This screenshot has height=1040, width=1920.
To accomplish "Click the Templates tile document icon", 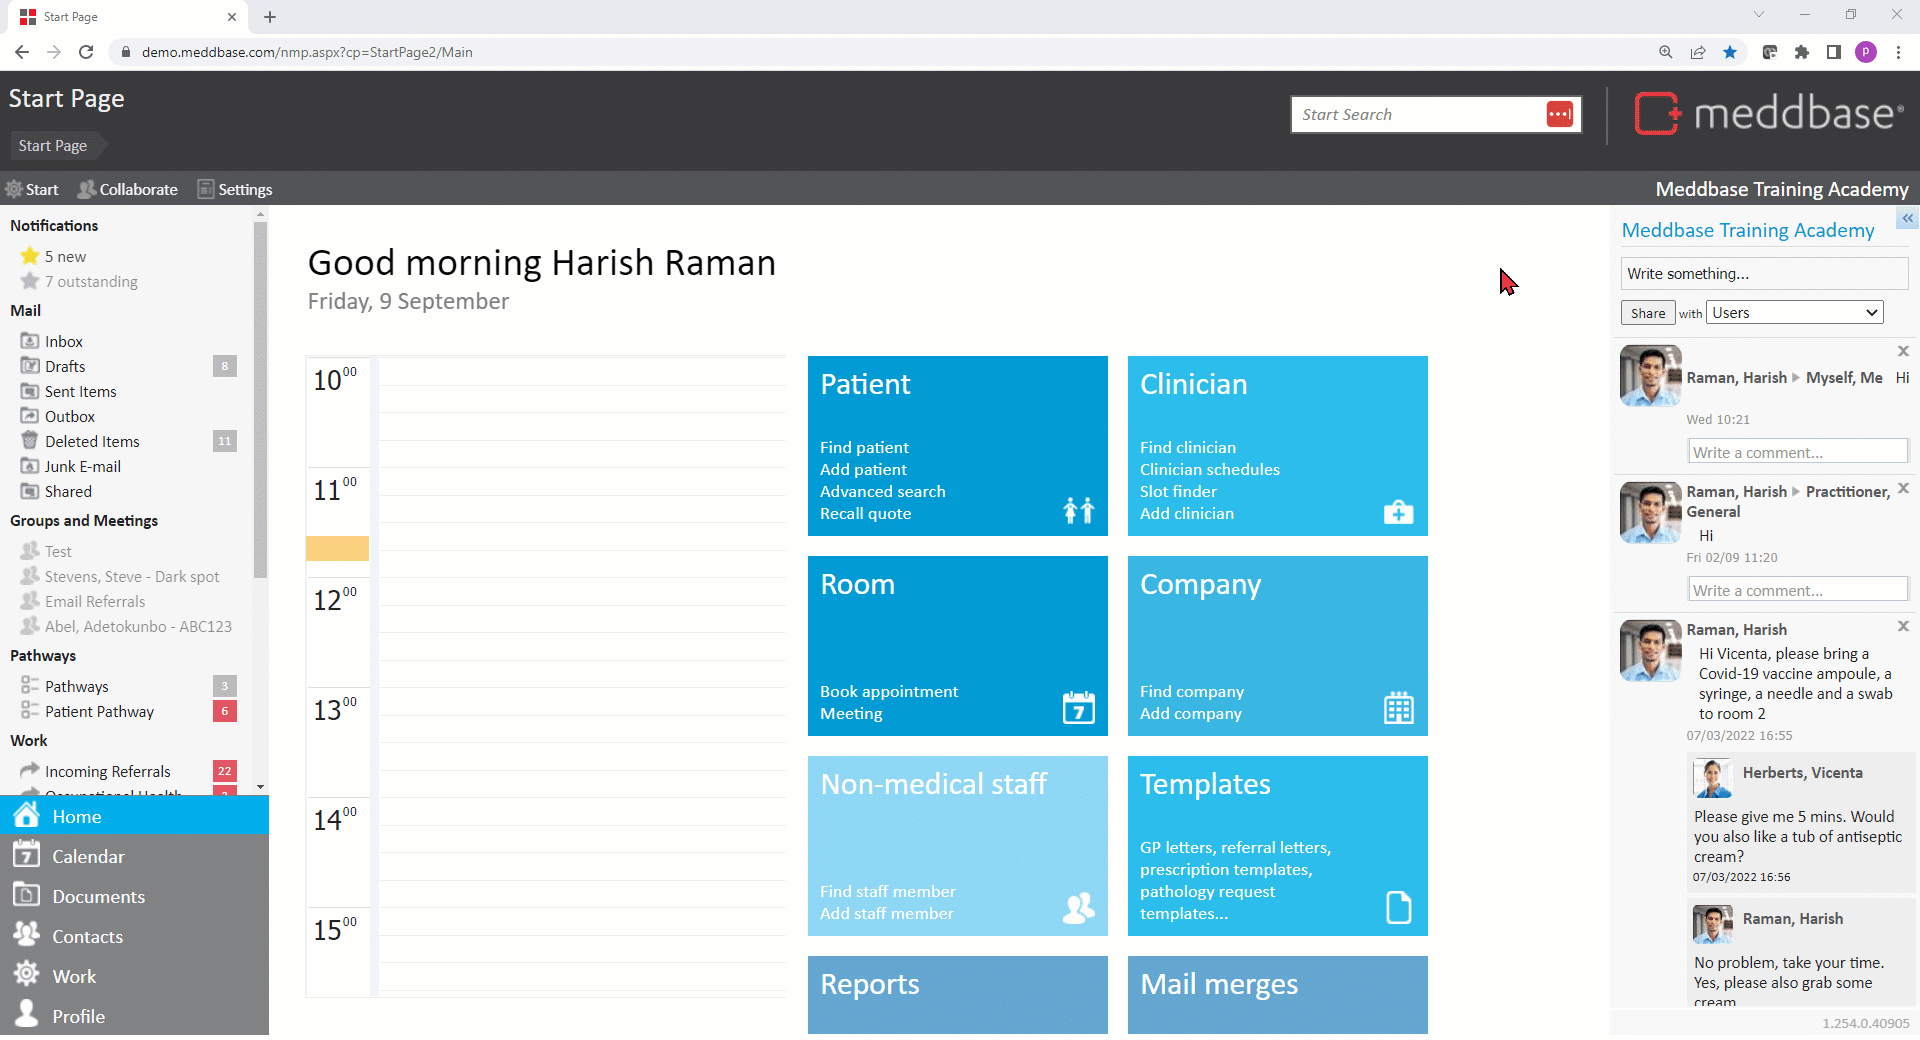I will click(1398, 907).
